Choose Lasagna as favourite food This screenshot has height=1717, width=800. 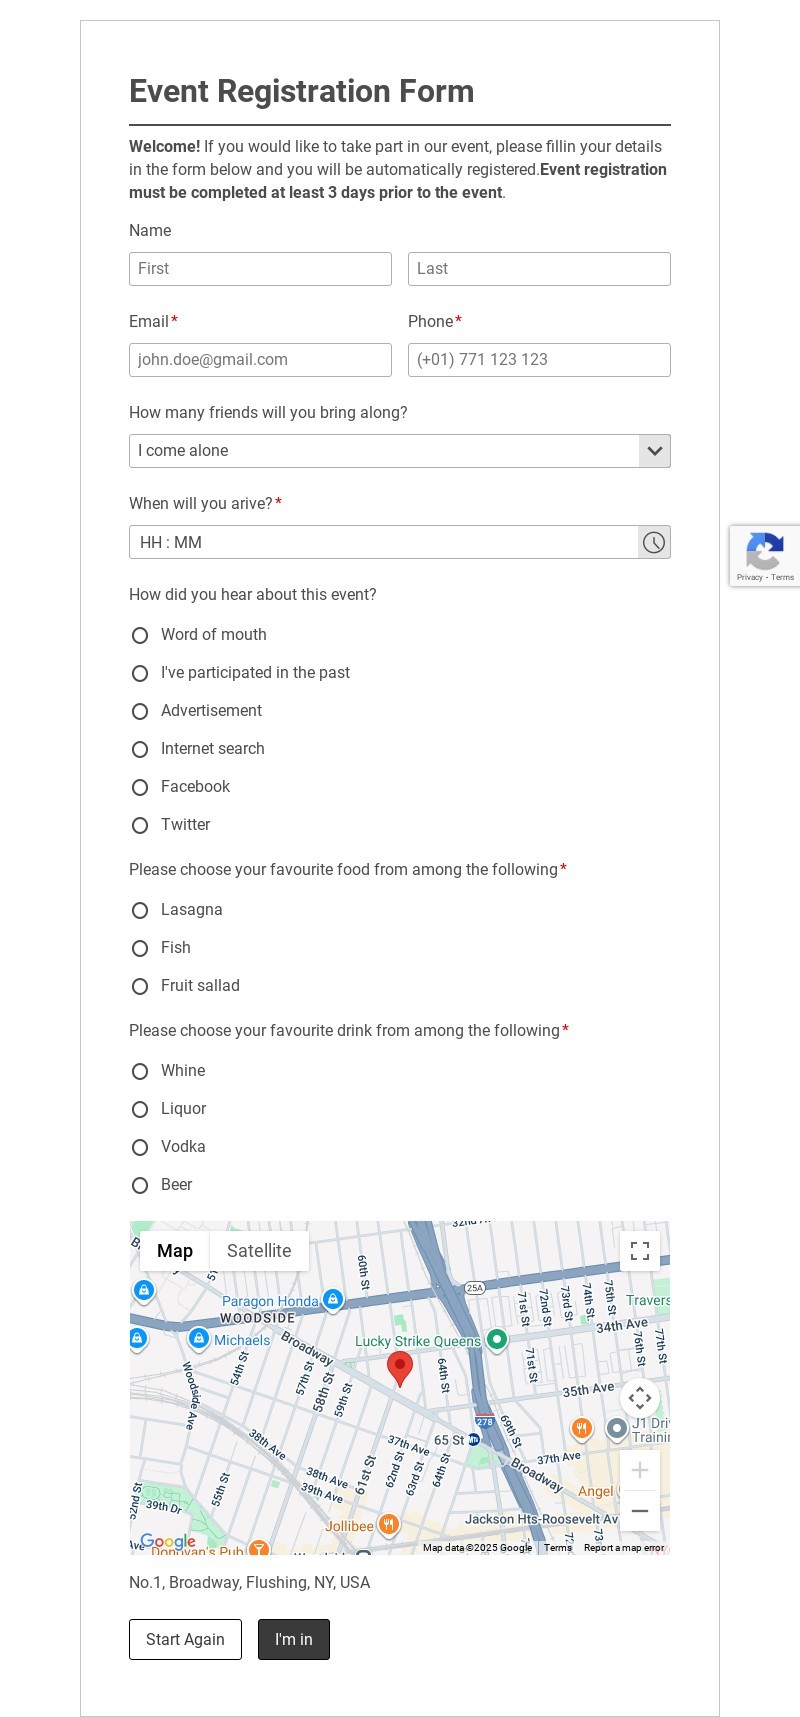(x=140, y=910)
